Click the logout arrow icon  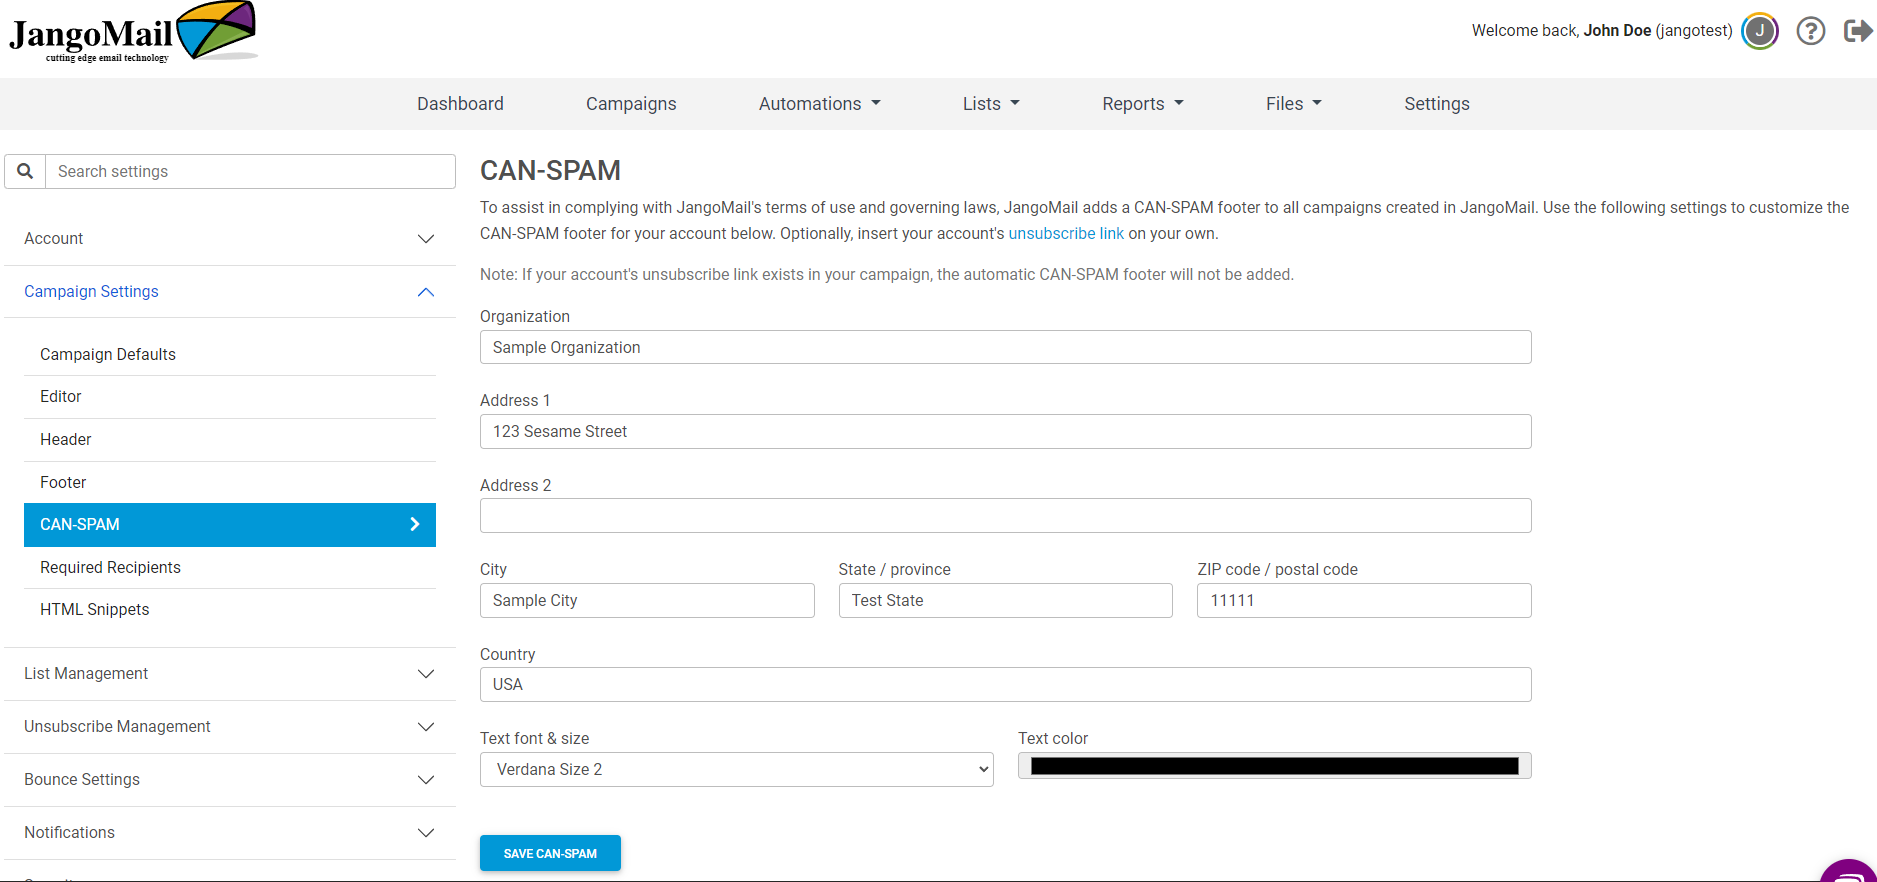[x=1857, y=31]
